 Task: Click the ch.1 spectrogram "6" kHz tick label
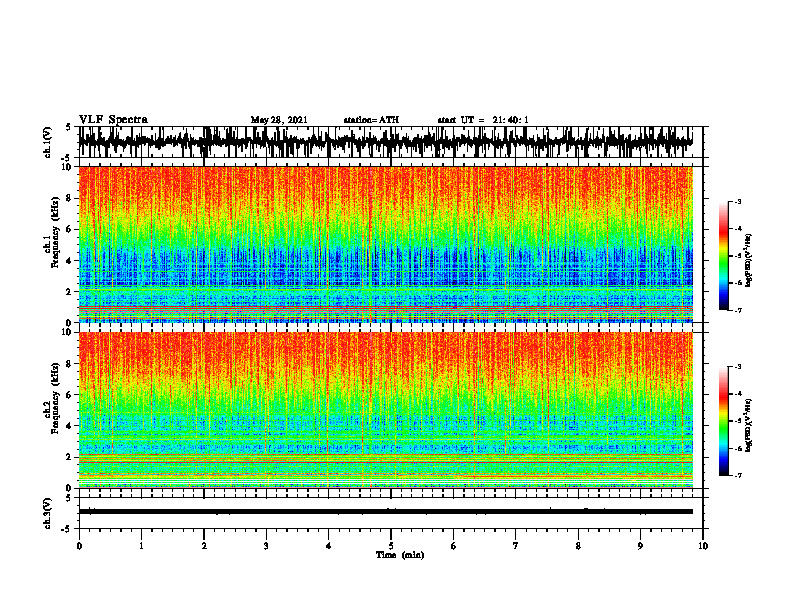[70, 229]
